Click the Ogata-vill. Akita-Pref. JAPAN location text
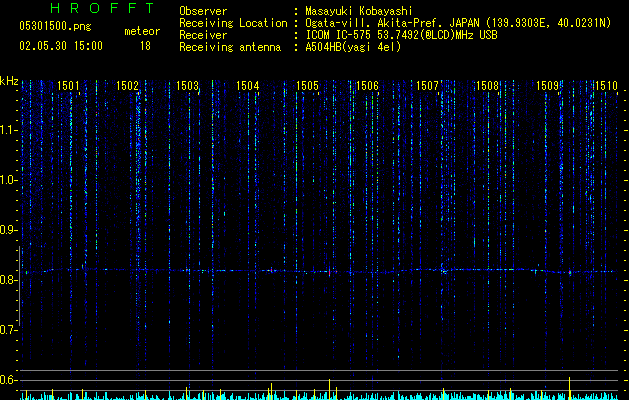629x400 pixels. [394, 23]
